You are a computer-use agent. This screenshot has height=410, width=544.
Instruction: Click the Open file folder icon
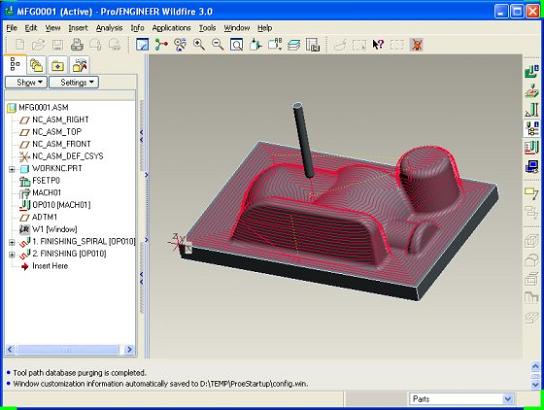(39, 45)
